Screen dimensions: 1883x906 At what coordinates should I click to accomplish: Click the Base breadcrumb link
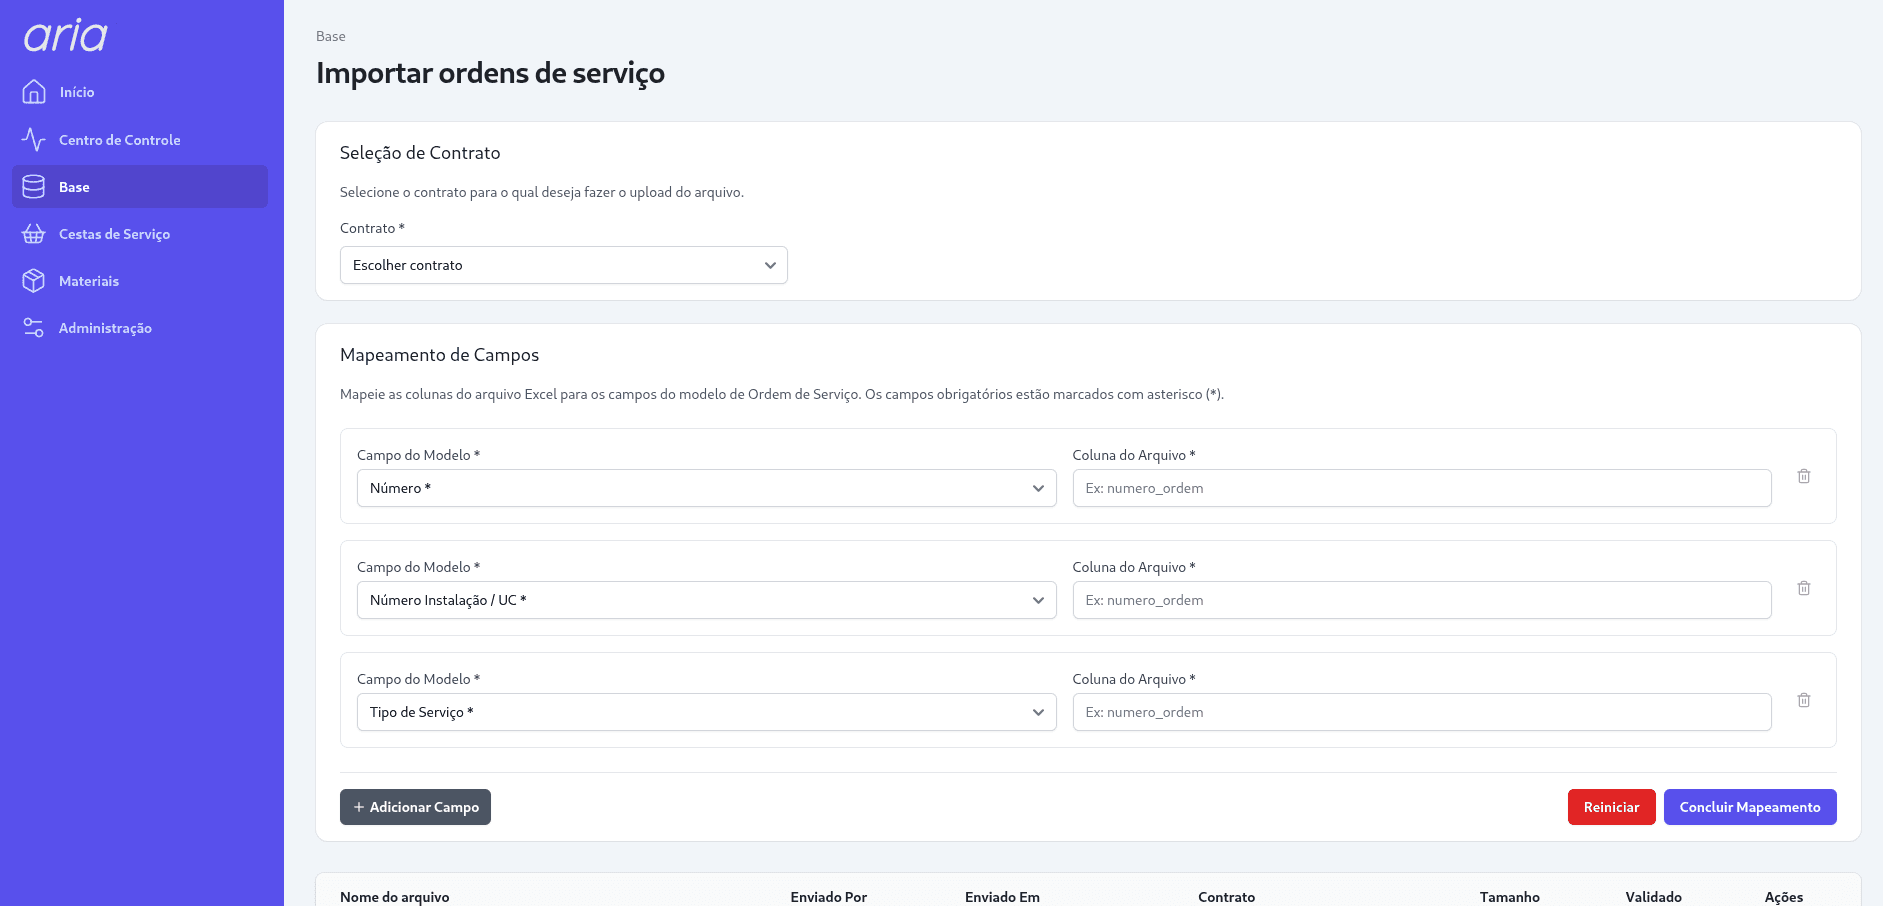tap(331, 36)
